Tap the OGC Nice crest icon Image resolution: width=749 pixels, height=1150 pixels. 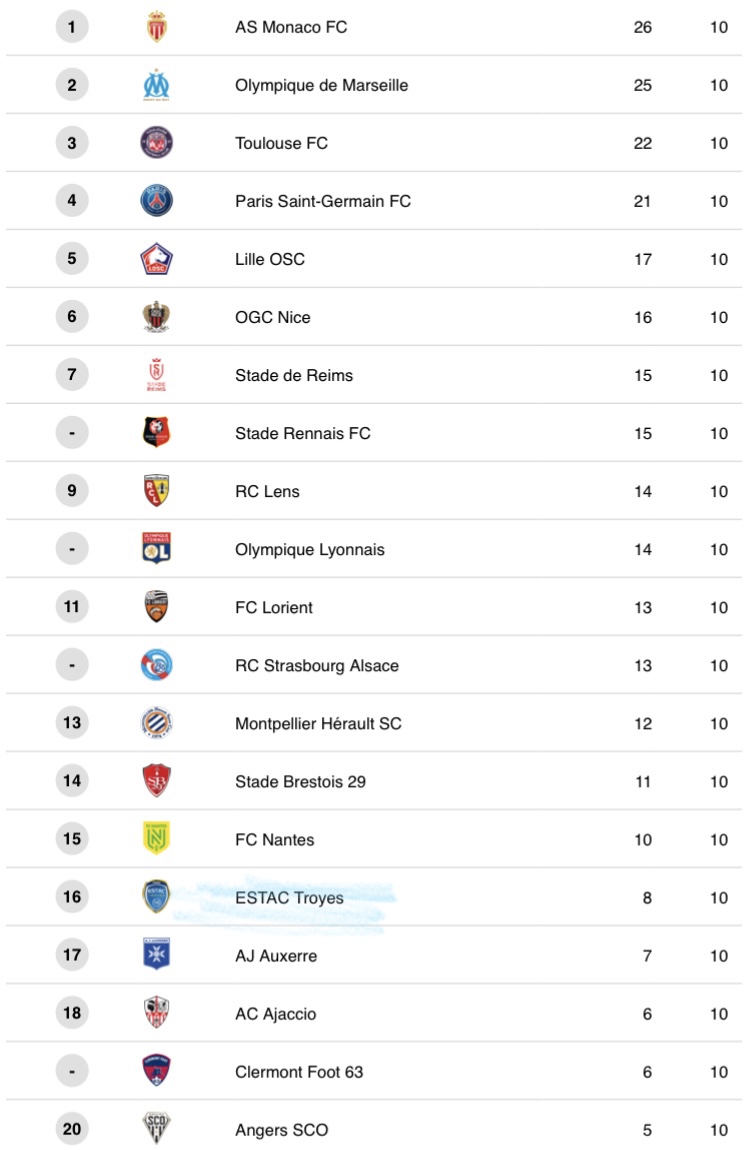[x=156, y=317]
